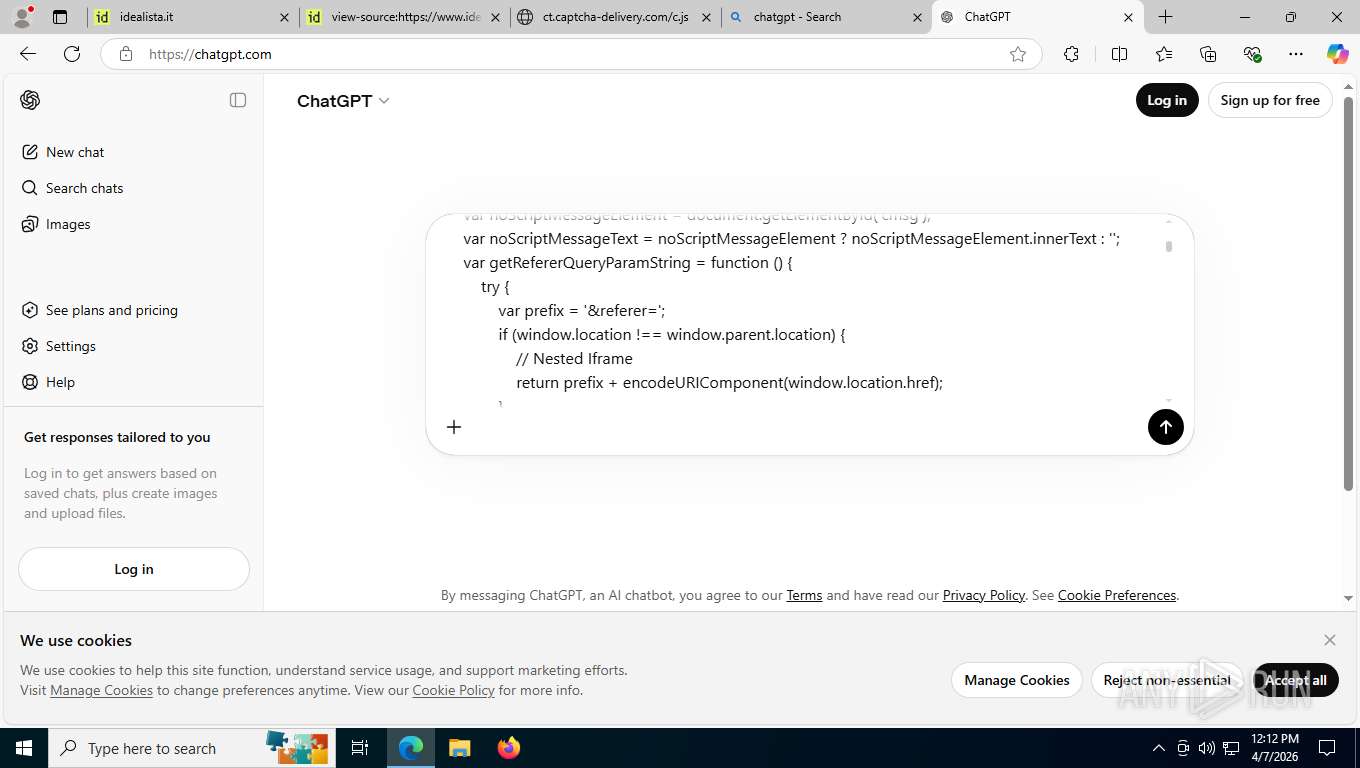View site information lock icon

[x=125, y=54]
